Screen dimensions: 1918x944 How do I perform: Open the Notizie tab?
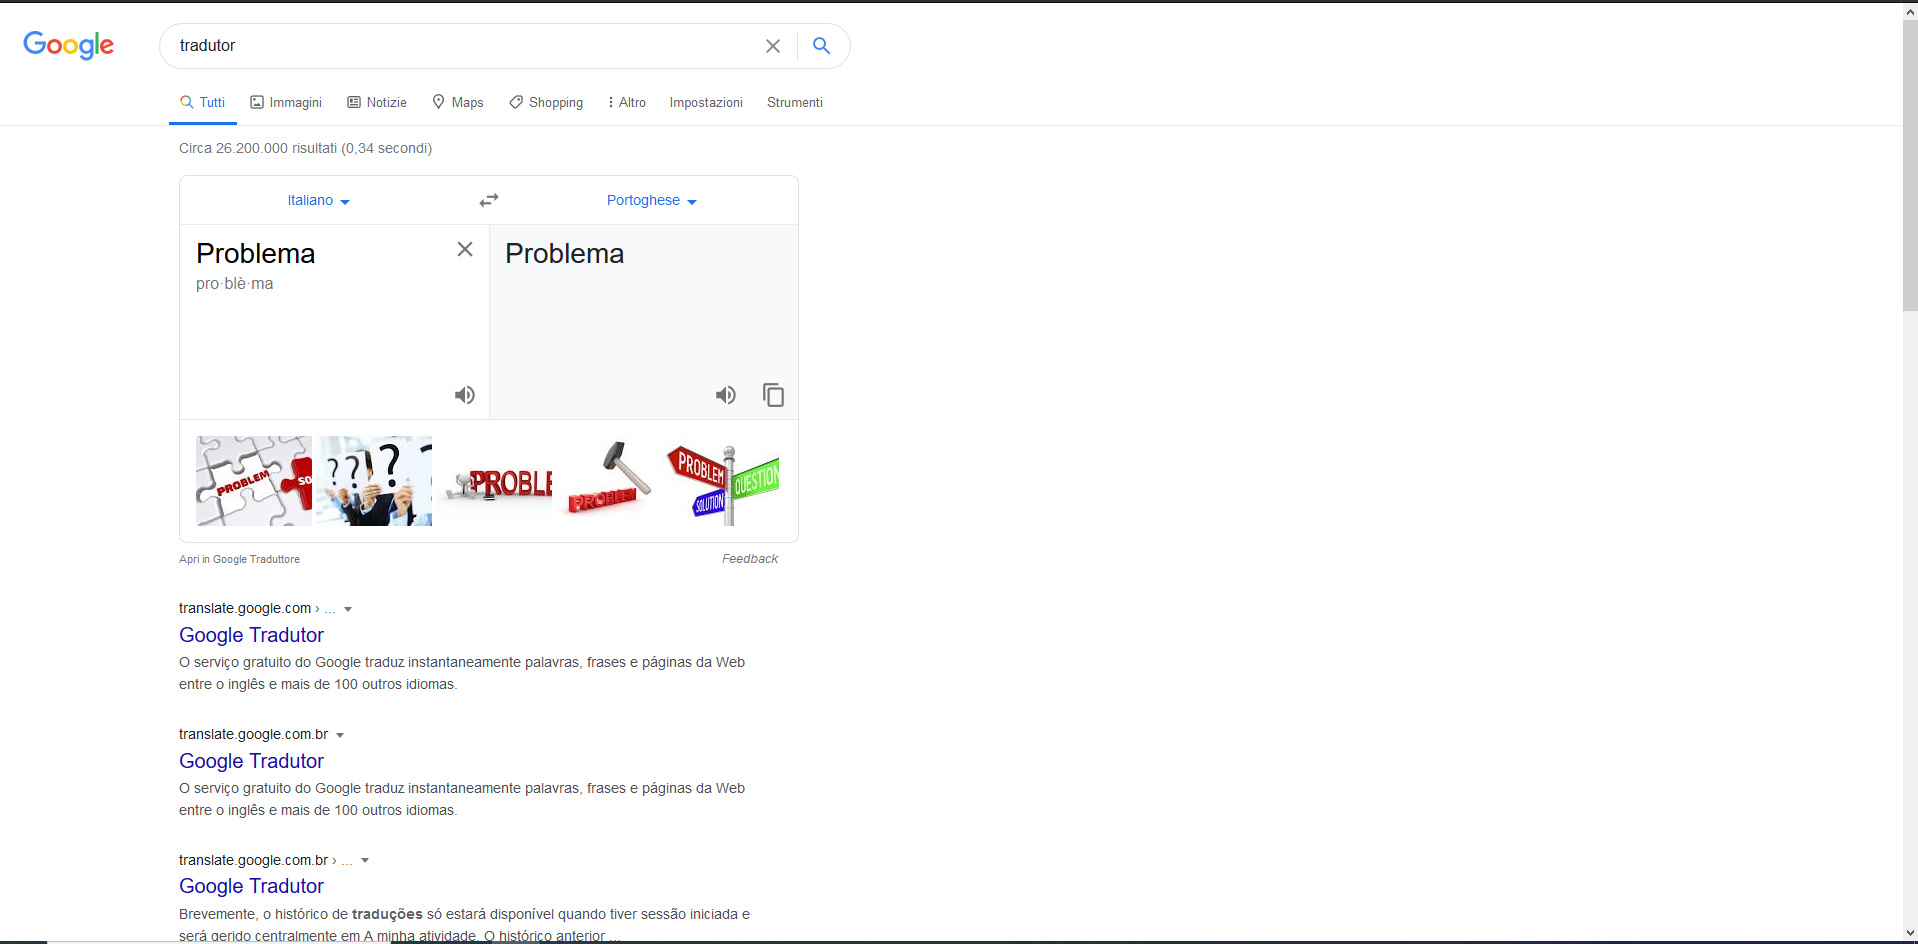377,102
